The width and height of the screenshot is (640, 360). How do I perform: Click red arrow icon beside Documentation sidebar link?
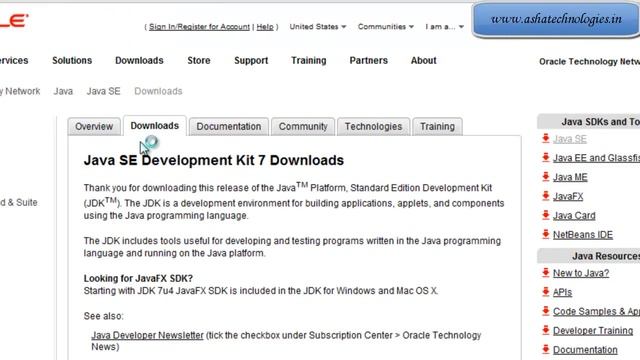pyautogui.click(x=545, y=349)
